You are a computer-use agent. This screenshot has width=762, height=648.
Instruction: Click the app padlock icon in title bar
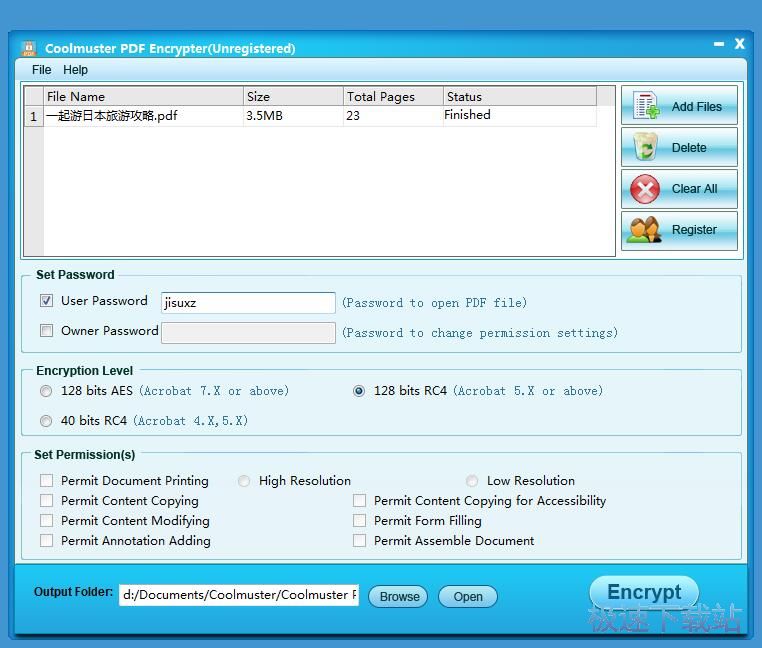[28, 48]
